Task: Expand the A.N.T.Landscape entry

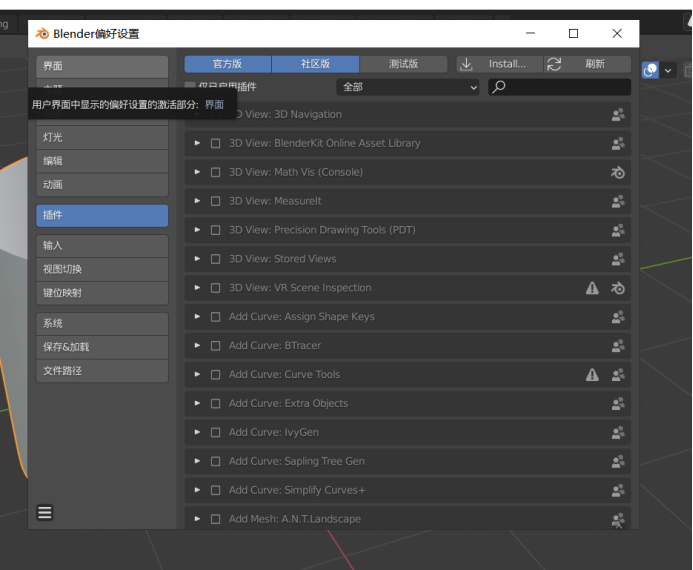Action: (197, 519)
